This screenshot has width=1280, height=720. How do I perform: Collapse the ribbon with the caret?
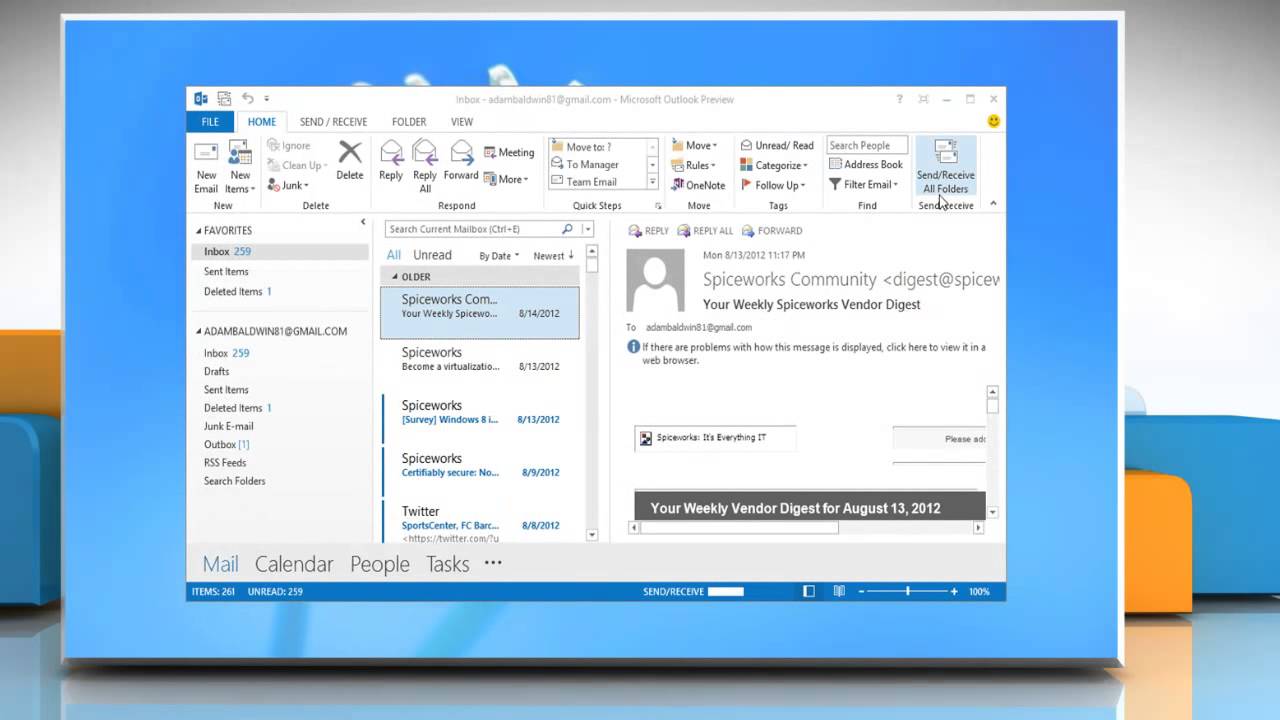pos(993,204)
